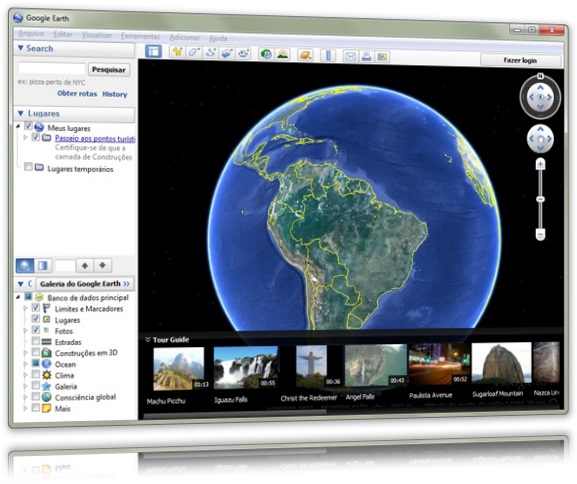Toggle the sidebar visibility toolbar icon
This screenshot has height=484, width=577.
(153, 51)
